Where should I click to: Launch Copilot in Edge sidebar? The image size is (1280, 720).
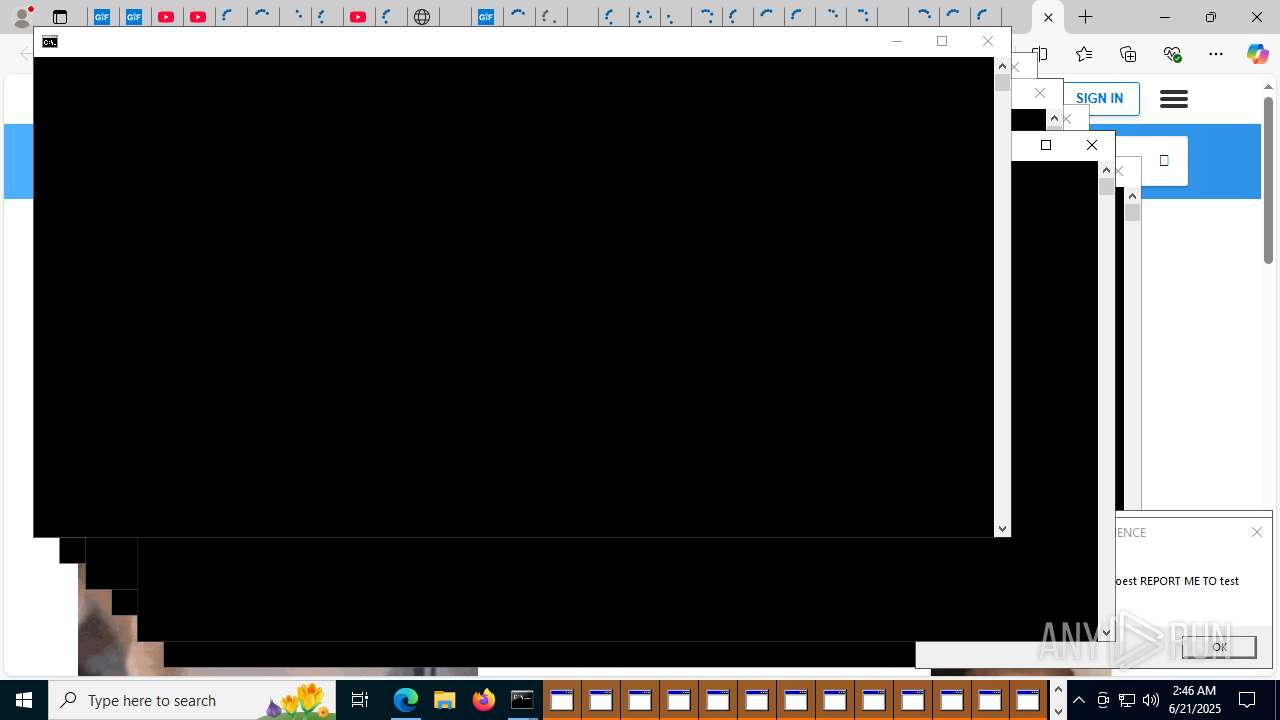click(x=1257, y=54)
